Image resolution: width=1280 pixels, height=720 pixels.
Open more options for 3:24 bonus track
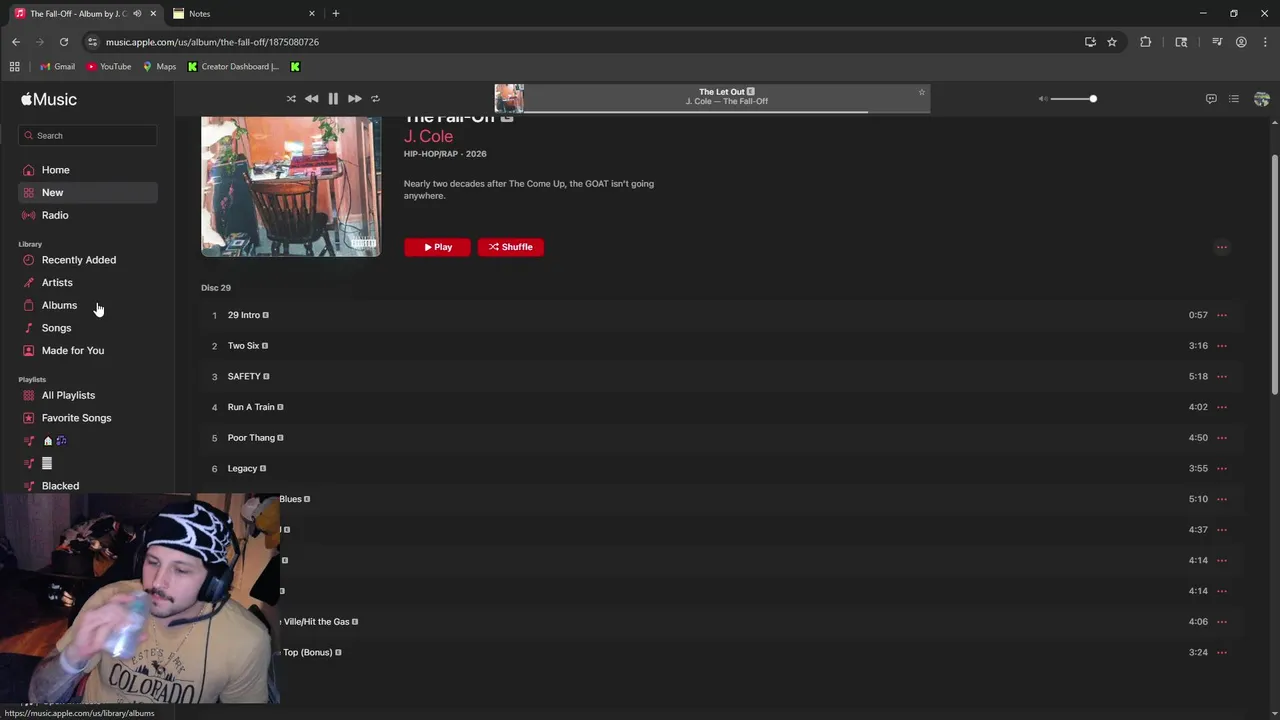click(x=1221, y=652)
